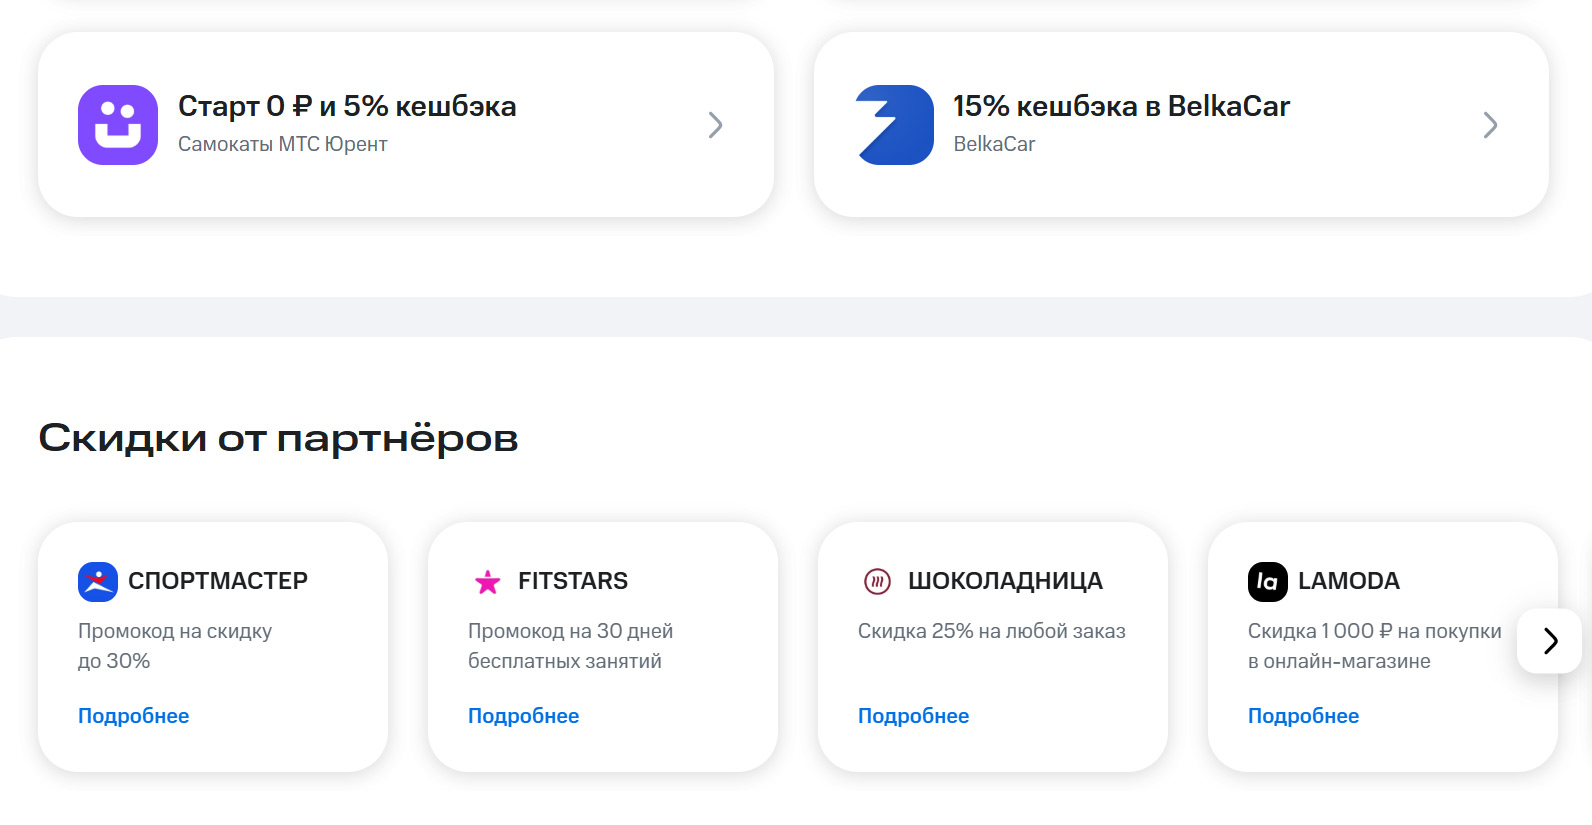Open Подробнее link under Шоколадница
This screenshot has width=1592, height=825.
tap(914, 716)
